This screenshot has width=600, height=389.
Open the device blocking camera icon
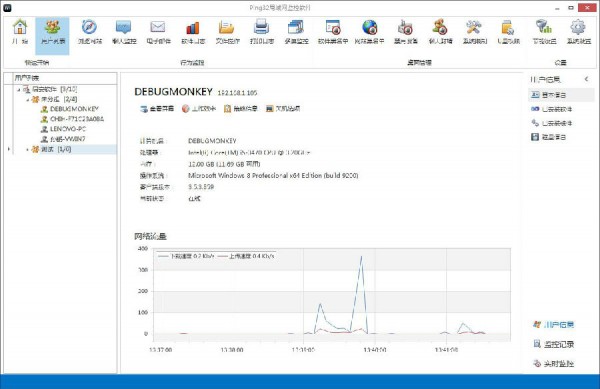pos(405,32)
